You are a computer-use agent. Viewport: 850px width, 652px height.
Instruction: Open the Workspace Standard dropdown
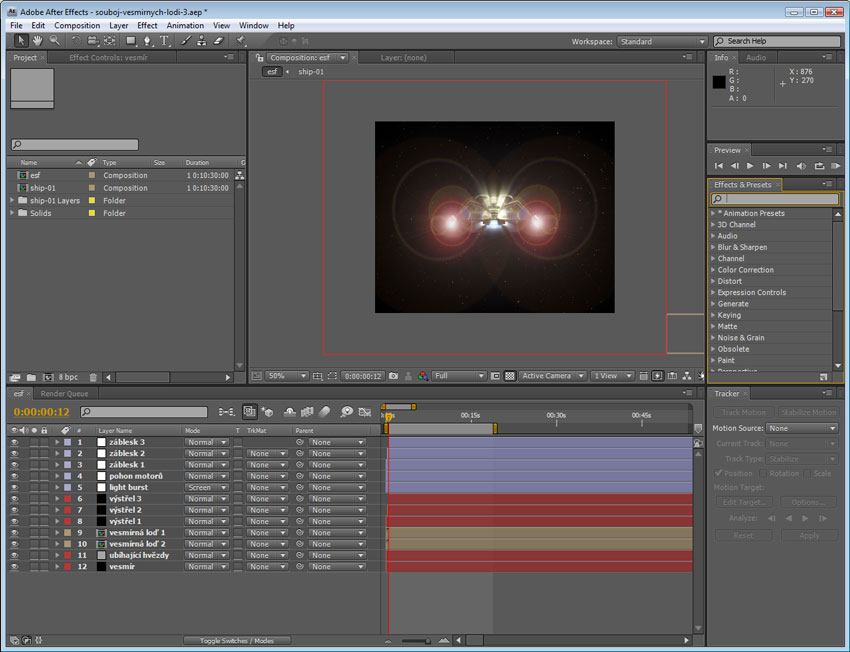(x=662, y=42)
